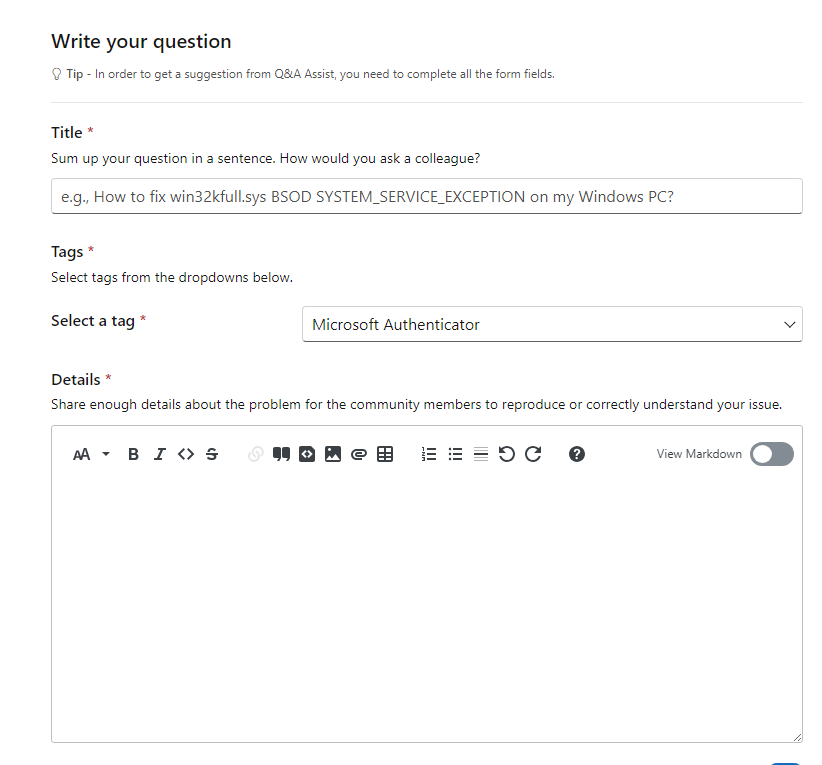This screenshot has width=822, height=765.
Task: Attach a file with the paperclip icon
Action: point(359,454)
